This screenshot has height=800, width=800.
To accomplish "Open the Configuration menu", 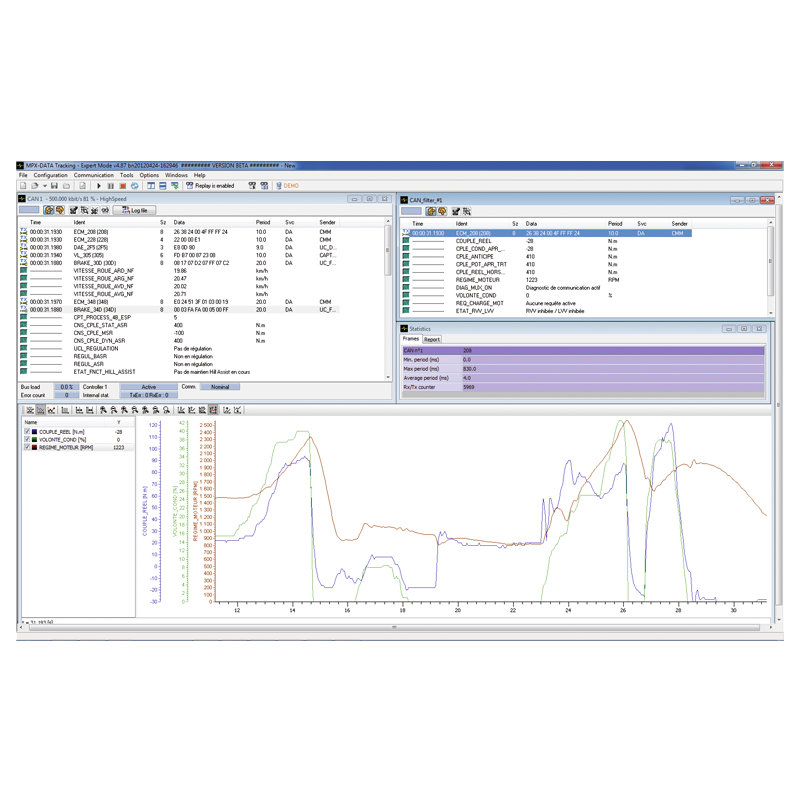I will pos(51,175).
